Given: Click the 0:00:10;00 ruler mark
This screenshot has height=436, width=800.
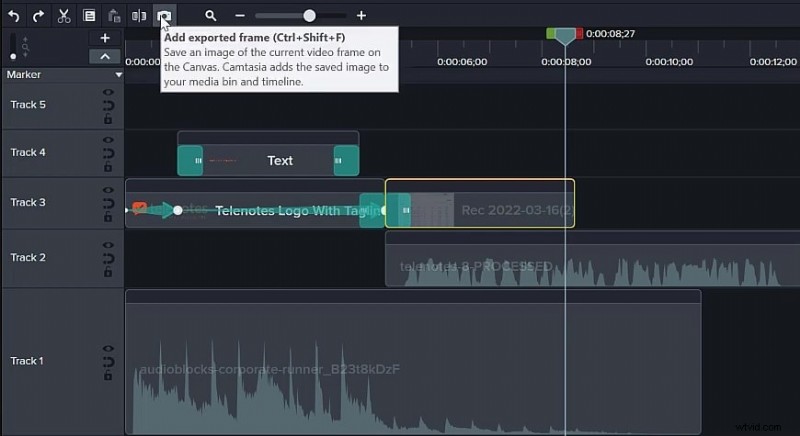Looking at the screenshot, I should [669, 62].
